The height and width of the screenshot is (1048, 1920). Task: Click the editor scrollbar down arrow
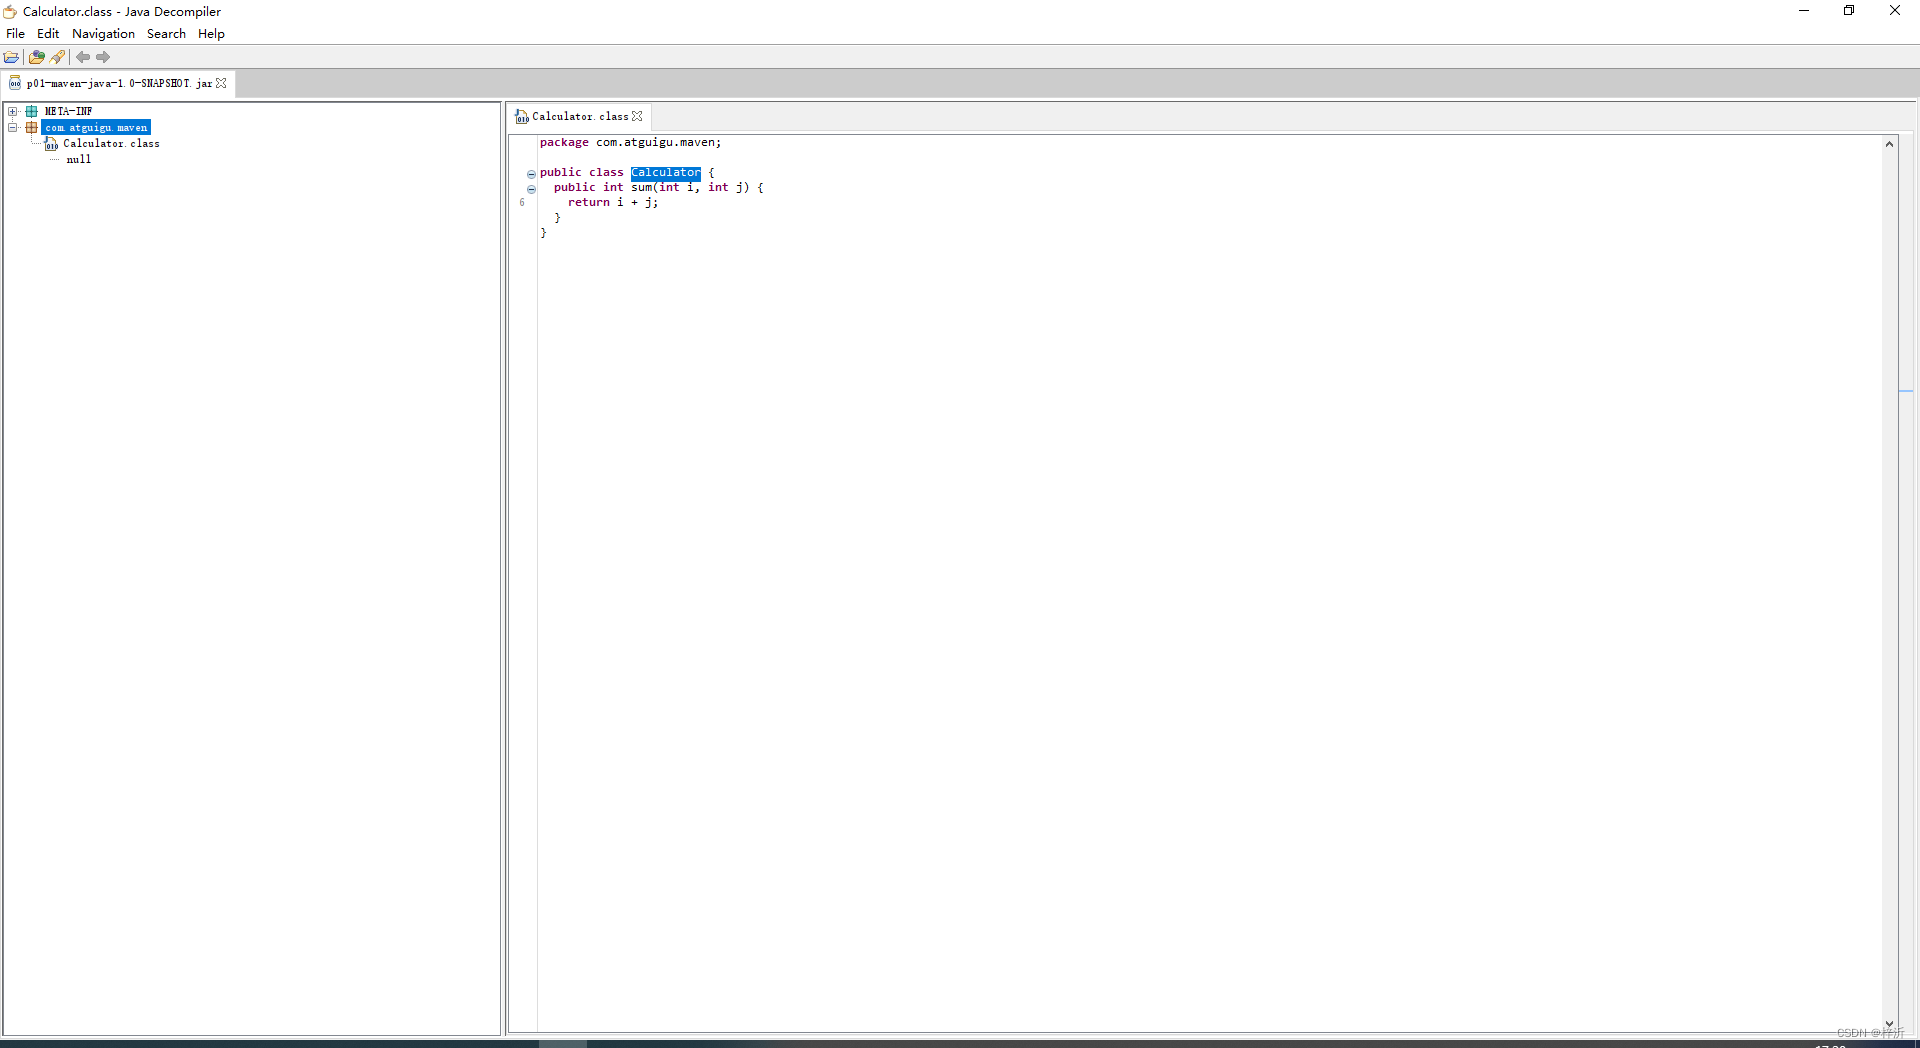(1890, 1024)
